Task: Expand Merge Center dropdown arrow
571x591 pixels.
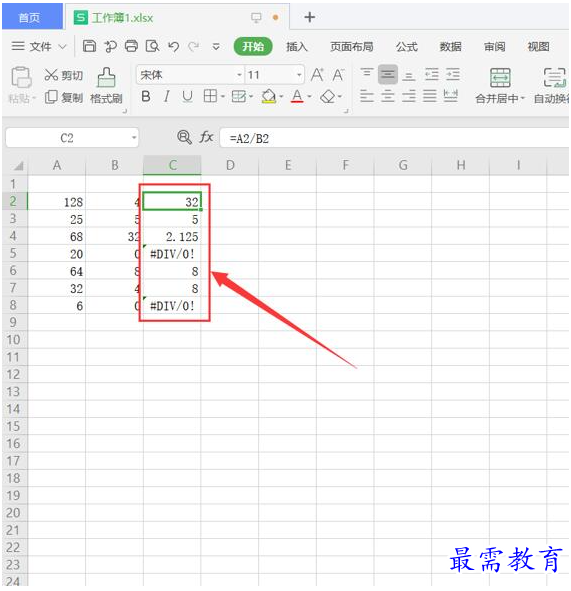Action: point(522,98)
